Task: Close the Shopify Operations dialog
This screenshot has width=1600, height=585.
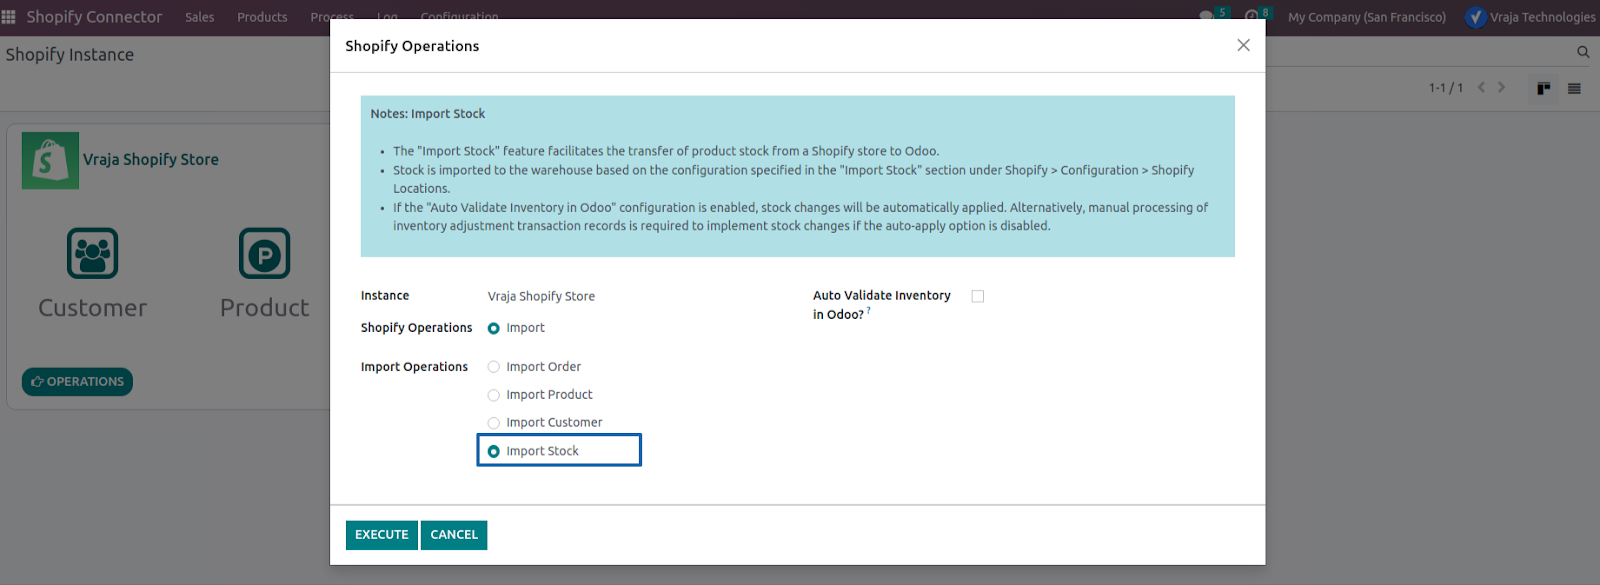Action: (x=1243, y=45)
